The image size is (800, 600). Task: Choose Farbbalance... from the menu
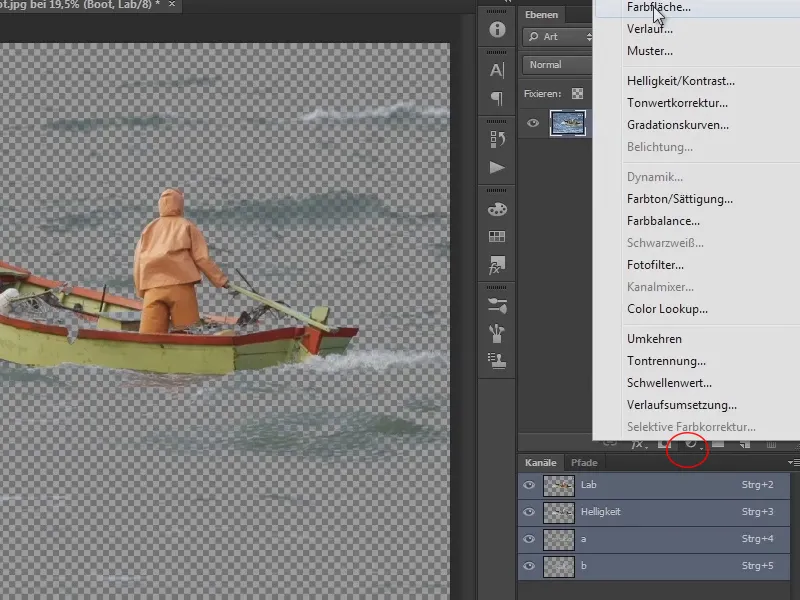(x=663, y=221)
